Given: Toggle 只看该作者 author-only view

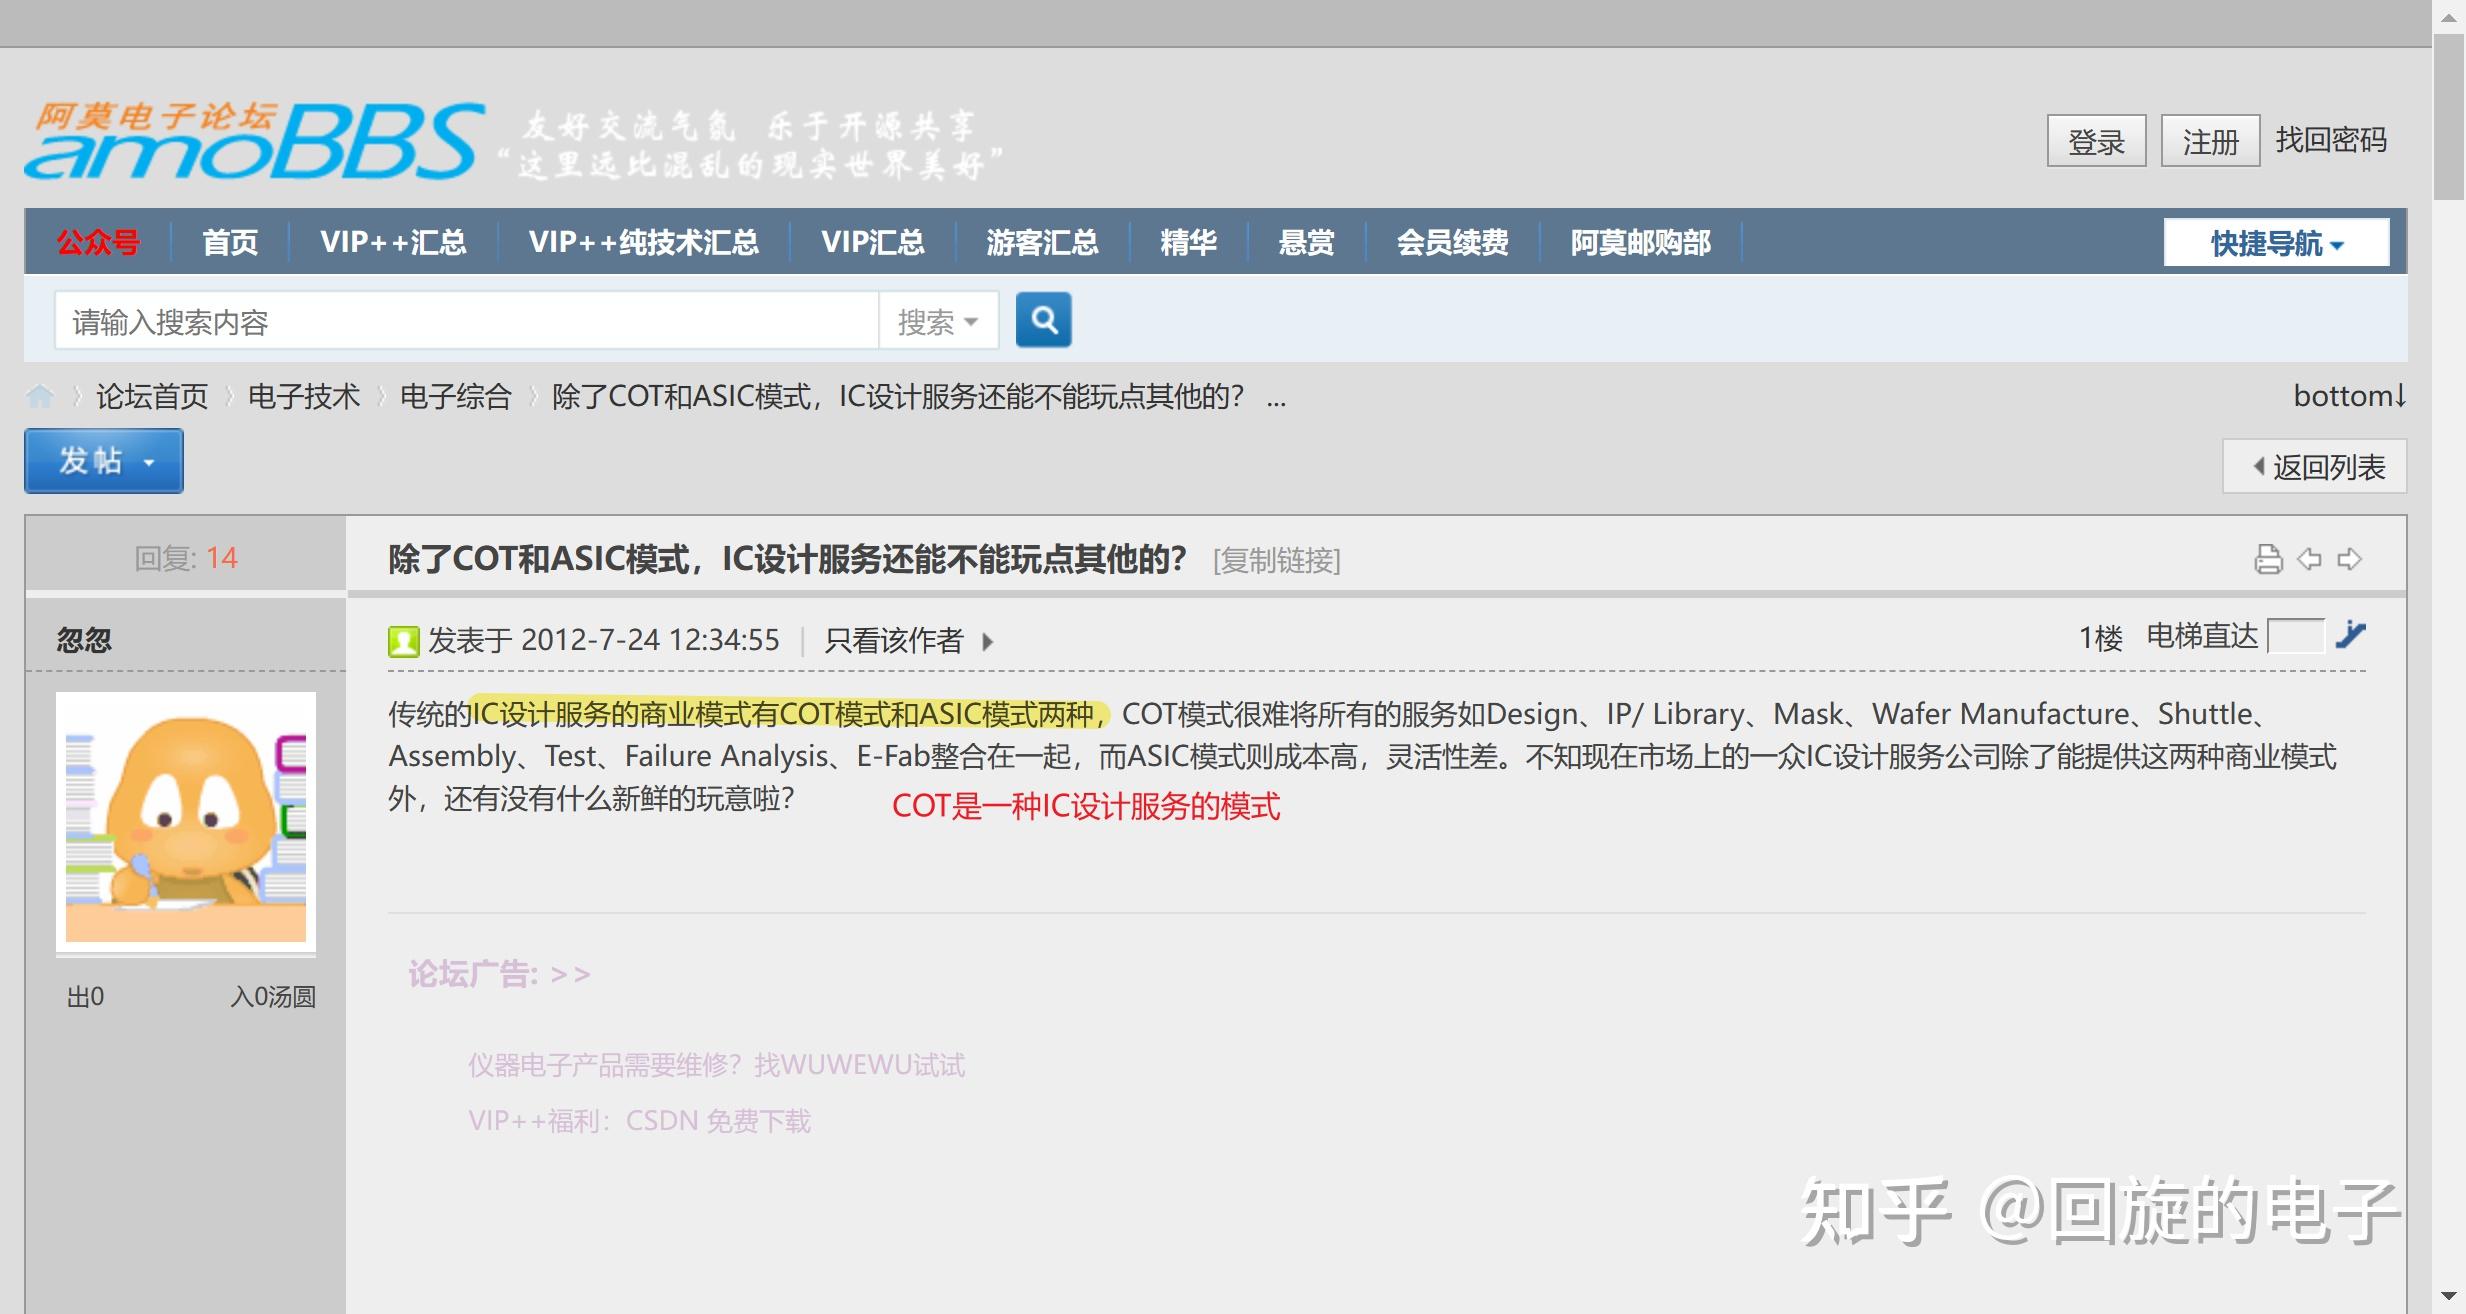Looking at the screenshot, I should click(x=895, y=641).
